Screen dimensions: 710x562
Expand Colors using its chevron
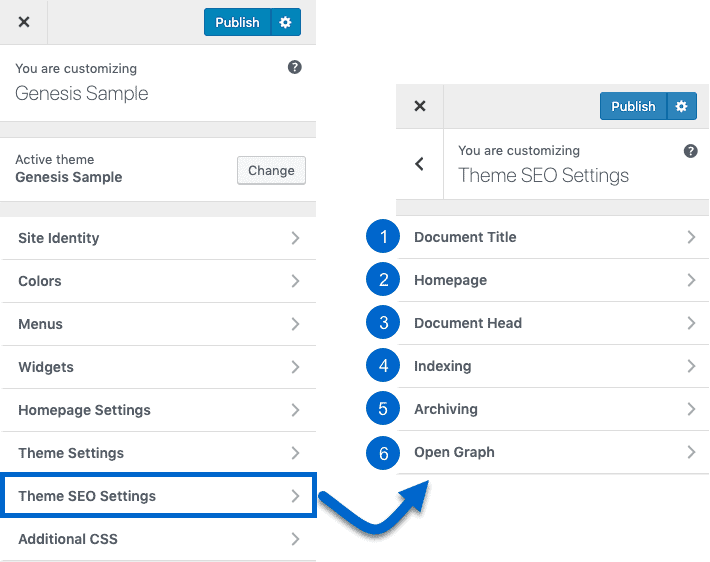point(295,281)
